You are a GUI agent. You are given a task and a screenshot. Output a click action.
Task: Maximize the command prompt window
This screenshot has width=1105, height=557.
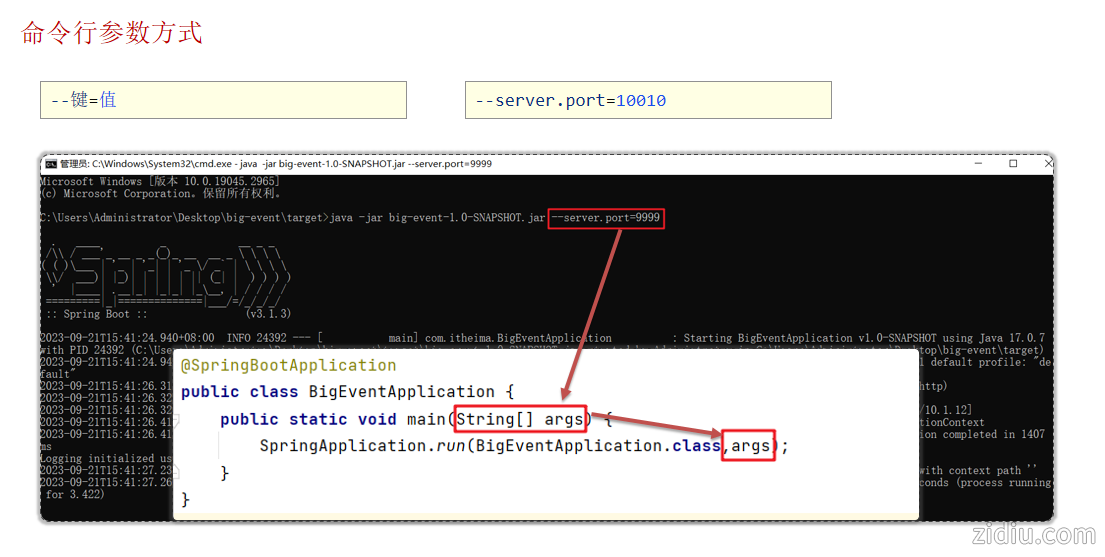[x=1012, y=164]
